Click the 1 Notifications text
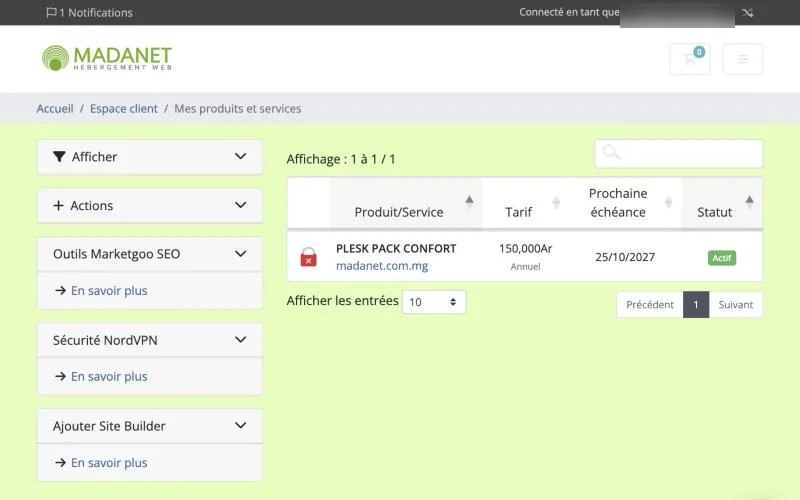 click(96, 13)
